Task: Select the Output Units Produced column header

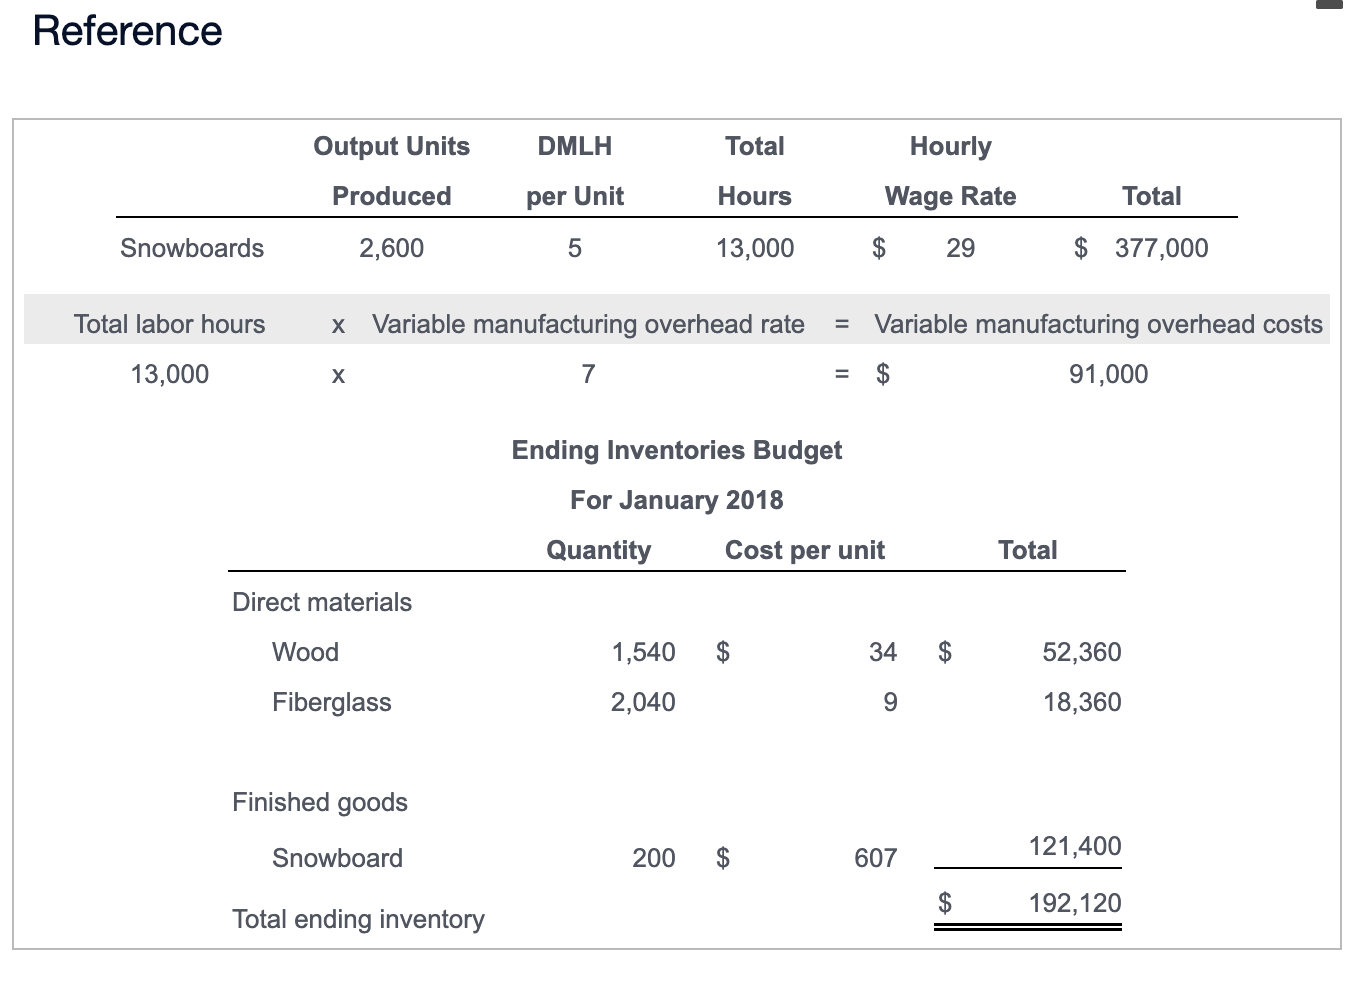Action: pyautogui.click(x=391, y=171)
